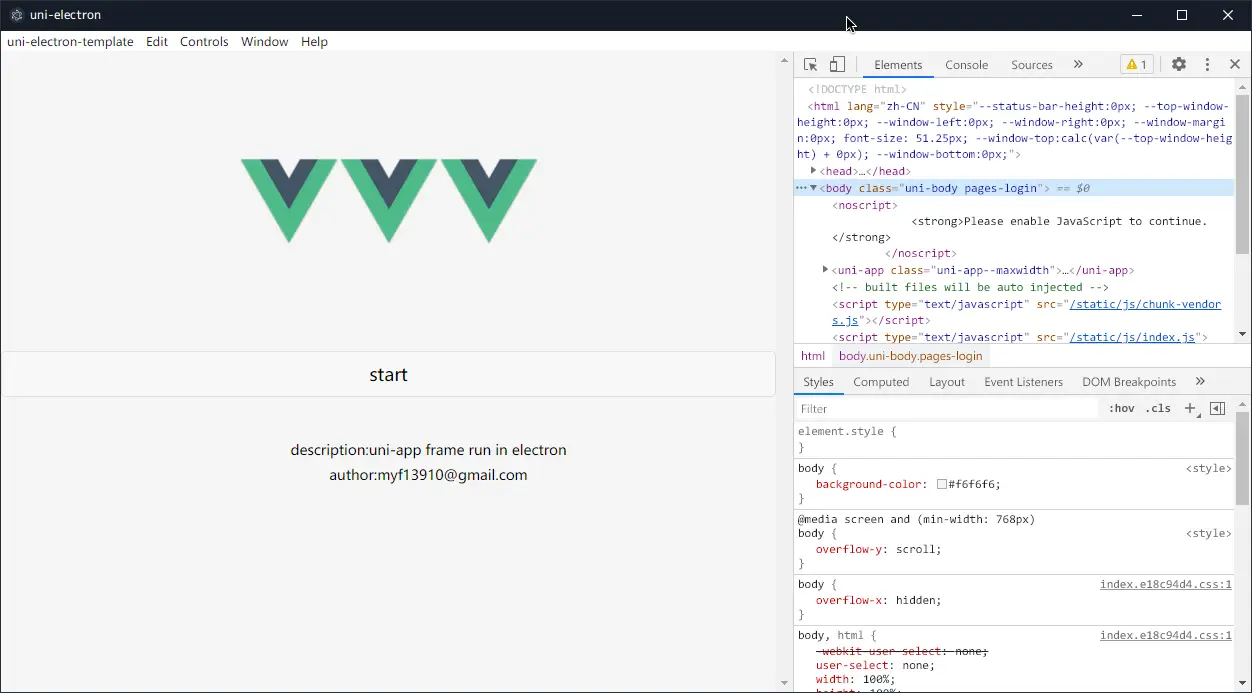Click the element.style rule block
The height and width of the screenshot is (693, 1252).
coord(1014,439)
